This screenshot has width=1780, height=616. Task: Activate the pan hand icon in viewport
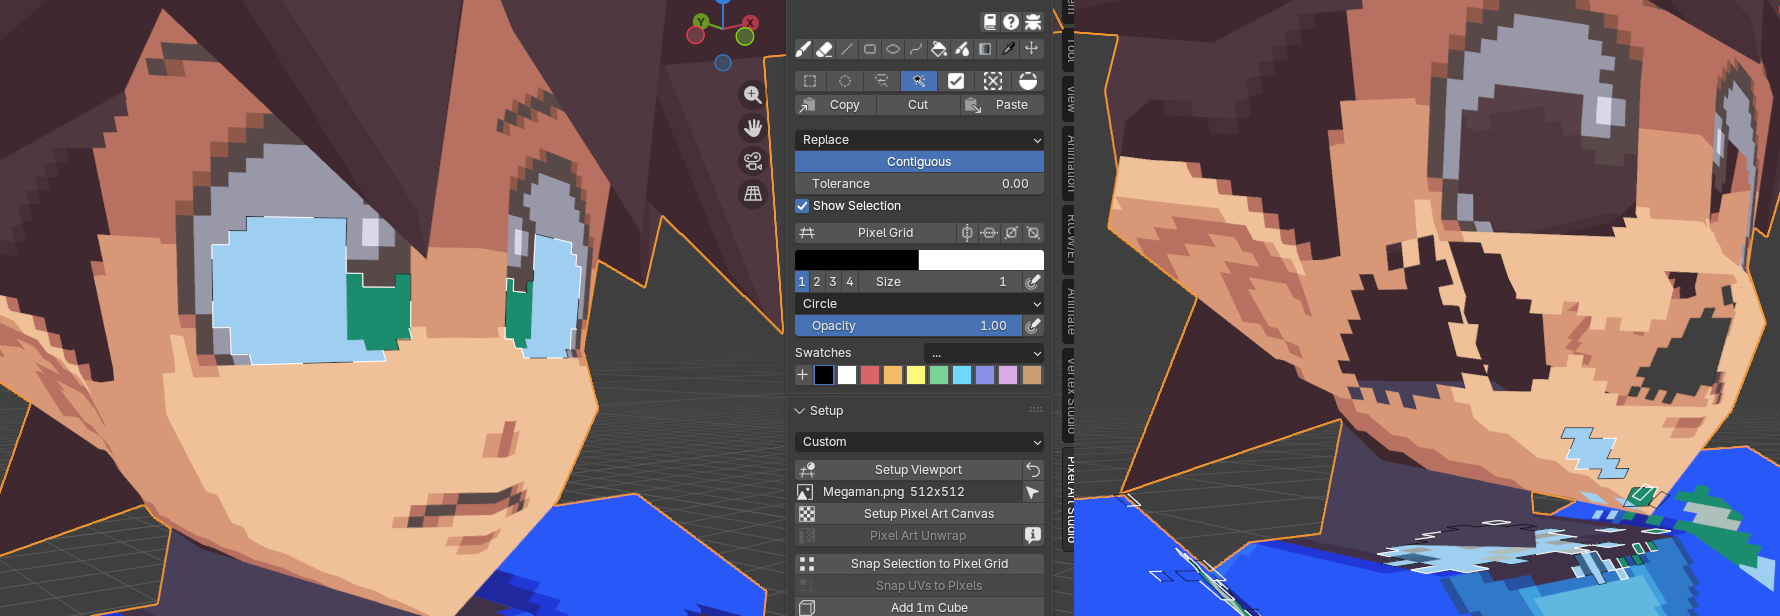(x=753, y=128)
